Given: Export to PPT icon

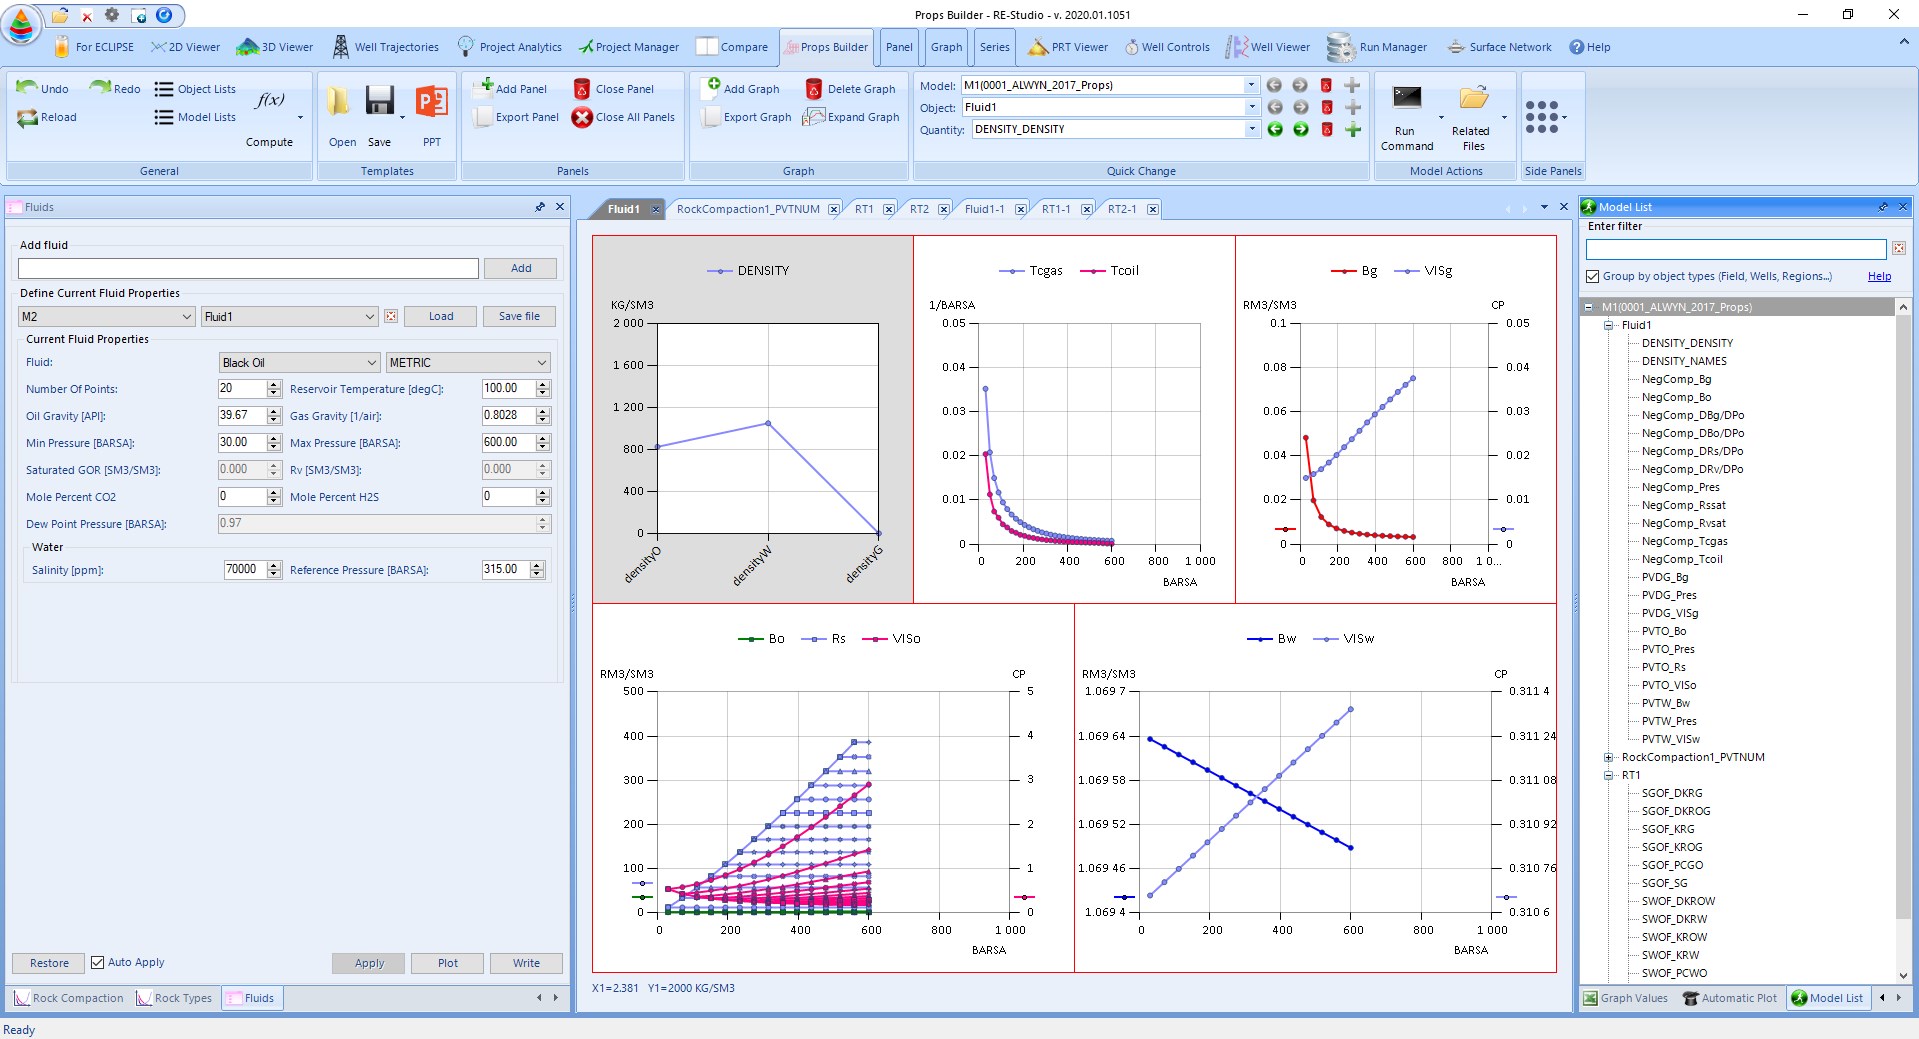Looking at the screenshot, I should 431,101.
